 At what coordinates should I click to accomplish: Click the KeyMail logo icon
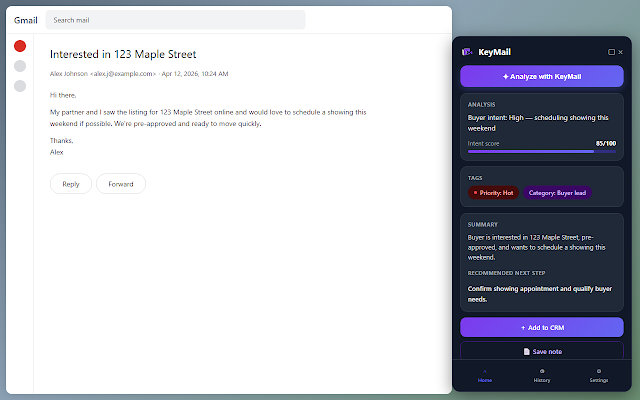pos(467,52)
